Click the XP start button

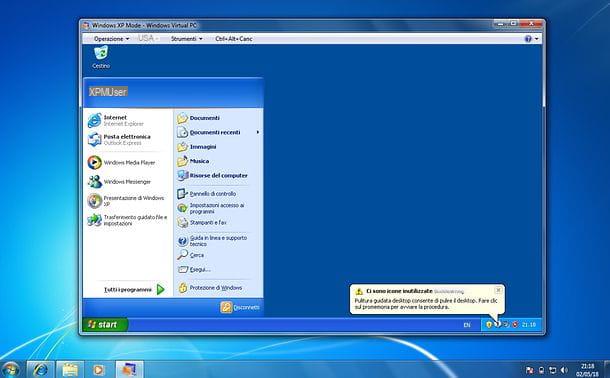[105, 324]
